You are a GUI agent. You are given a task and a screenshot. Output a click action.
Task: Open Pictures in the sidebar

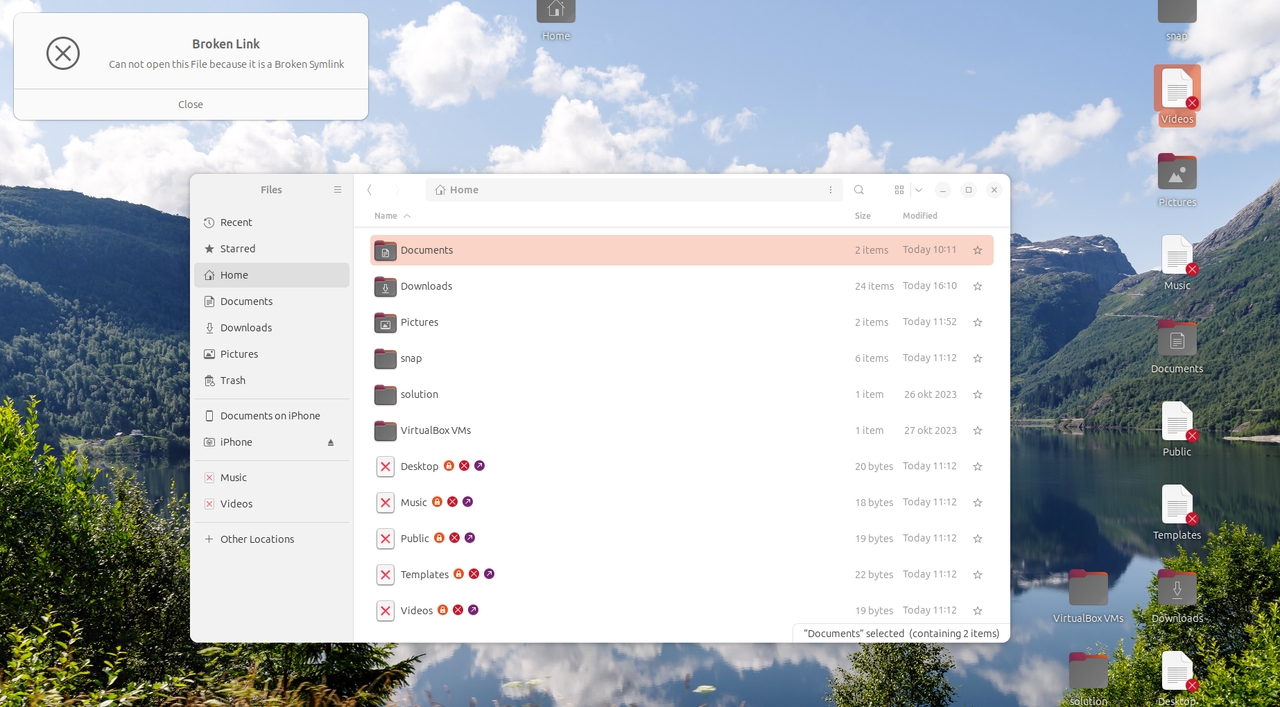[x=271, y=354]
